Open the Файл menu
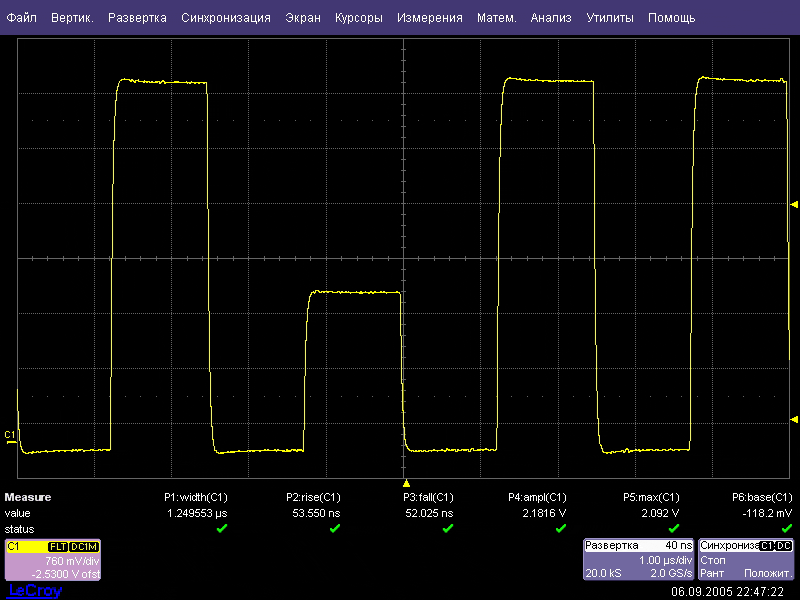This screenshot has width=800, height=600. pyautogui.click(x=22, y=18)
